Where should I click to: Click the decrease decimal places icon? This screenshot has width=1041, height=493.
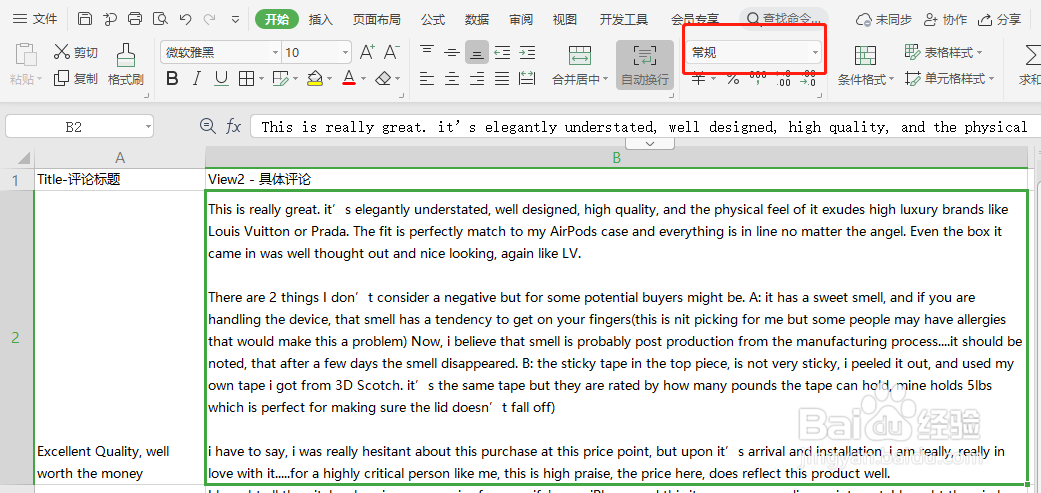point(807,79)
